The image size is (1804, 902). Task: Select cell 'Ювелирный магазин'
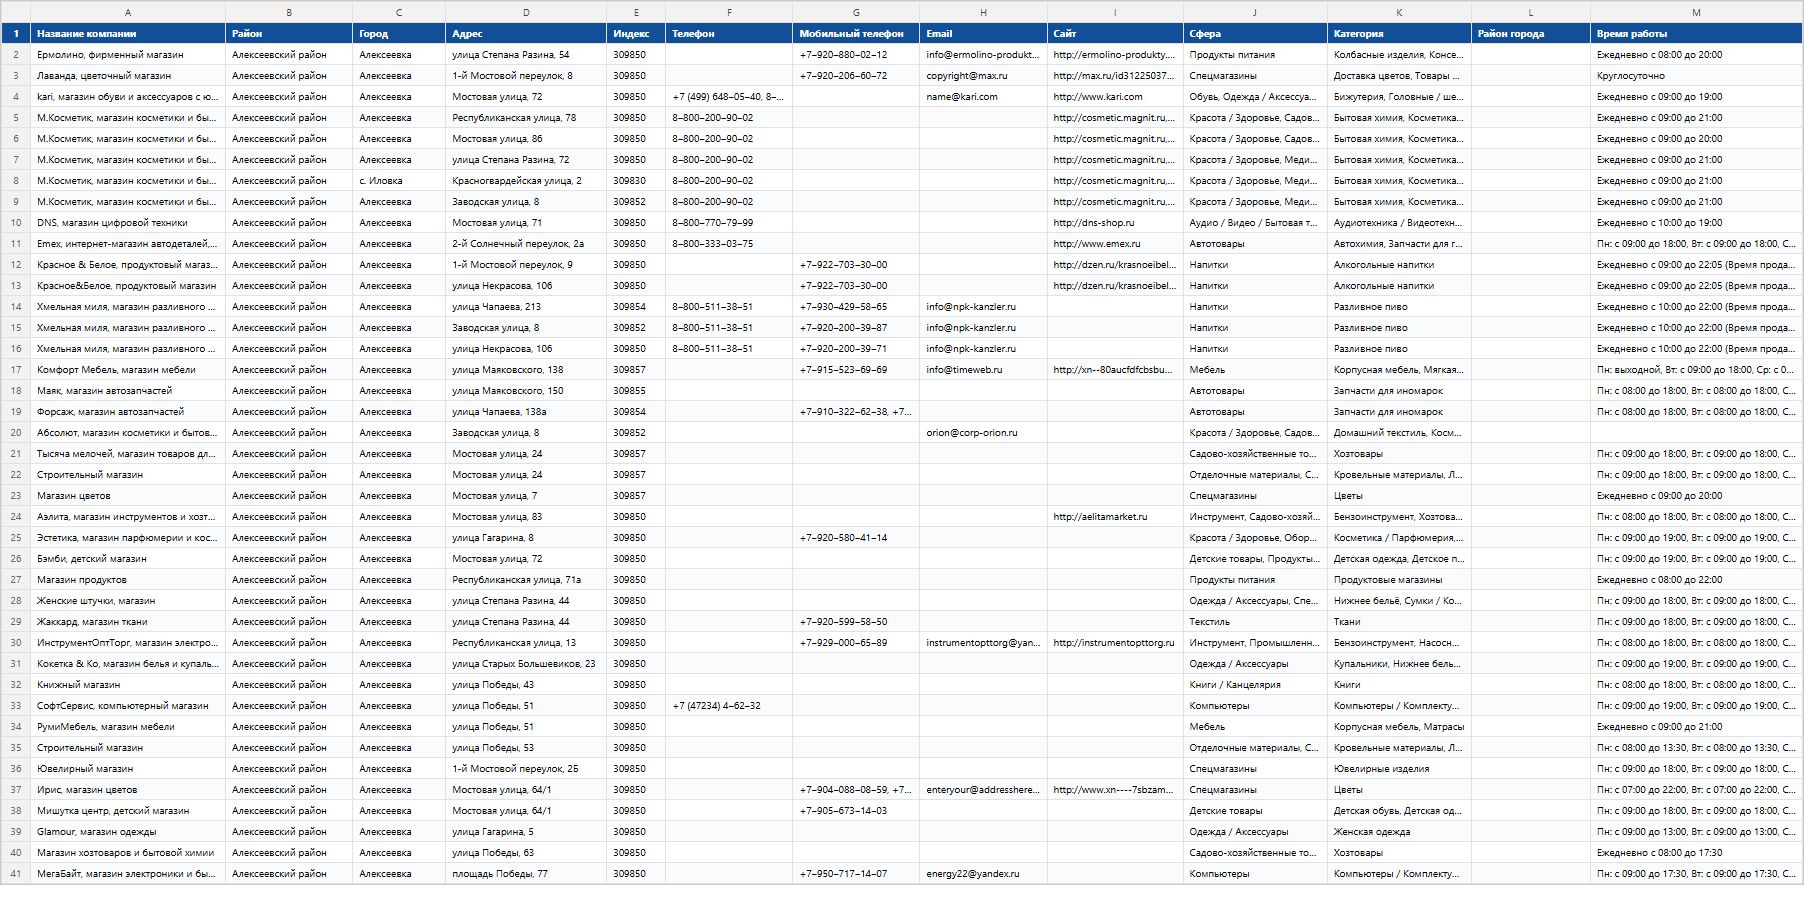128,769
